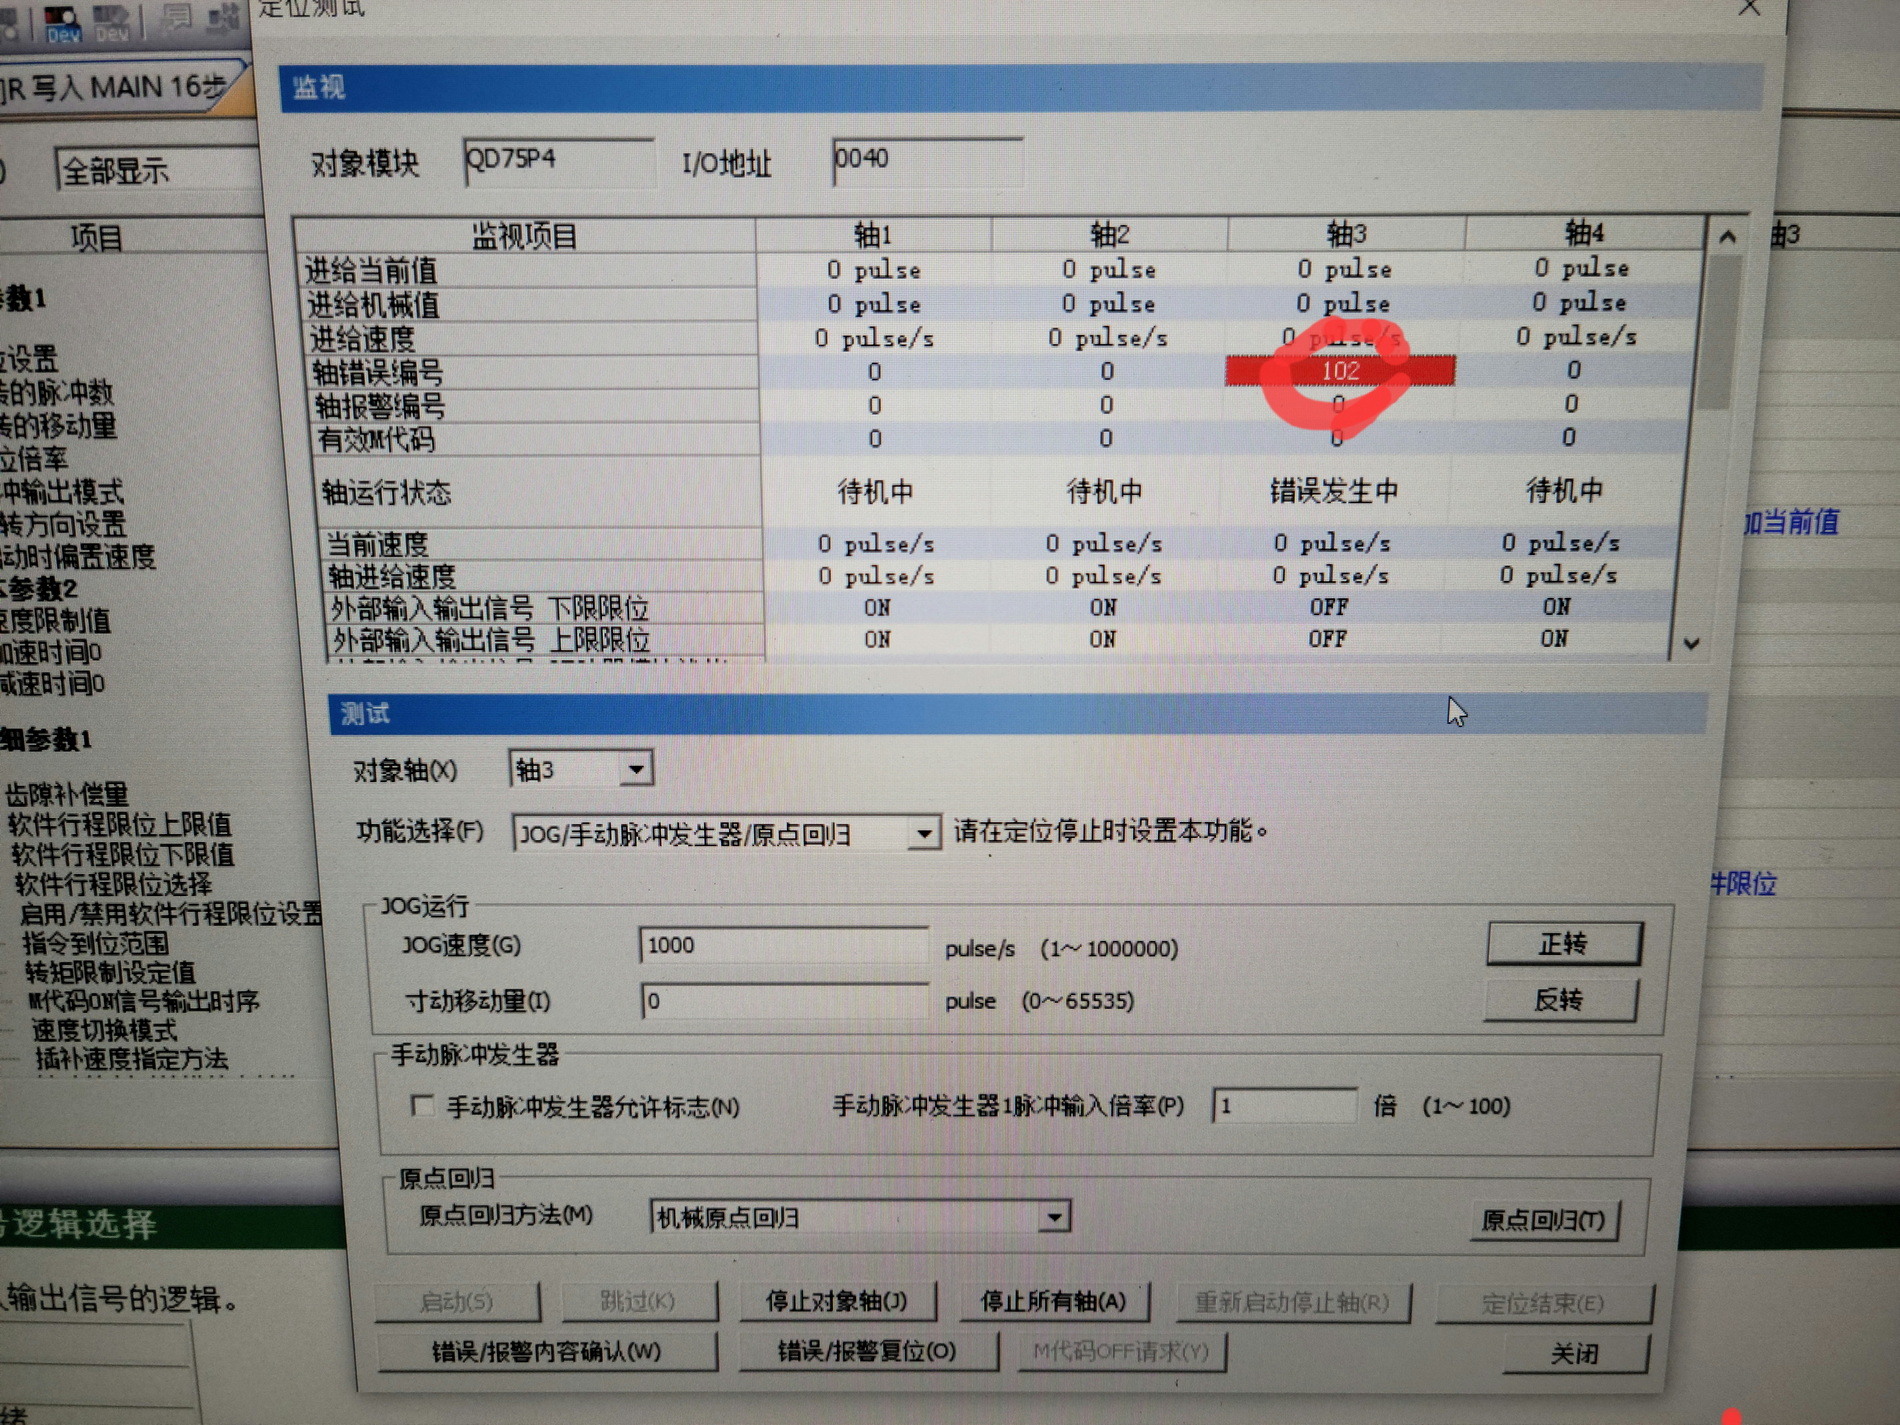Viewport: 1900px width, 1425px height.
Task: Click the red axis 3 error code 102 cell
Action: tap(1339, 371)
